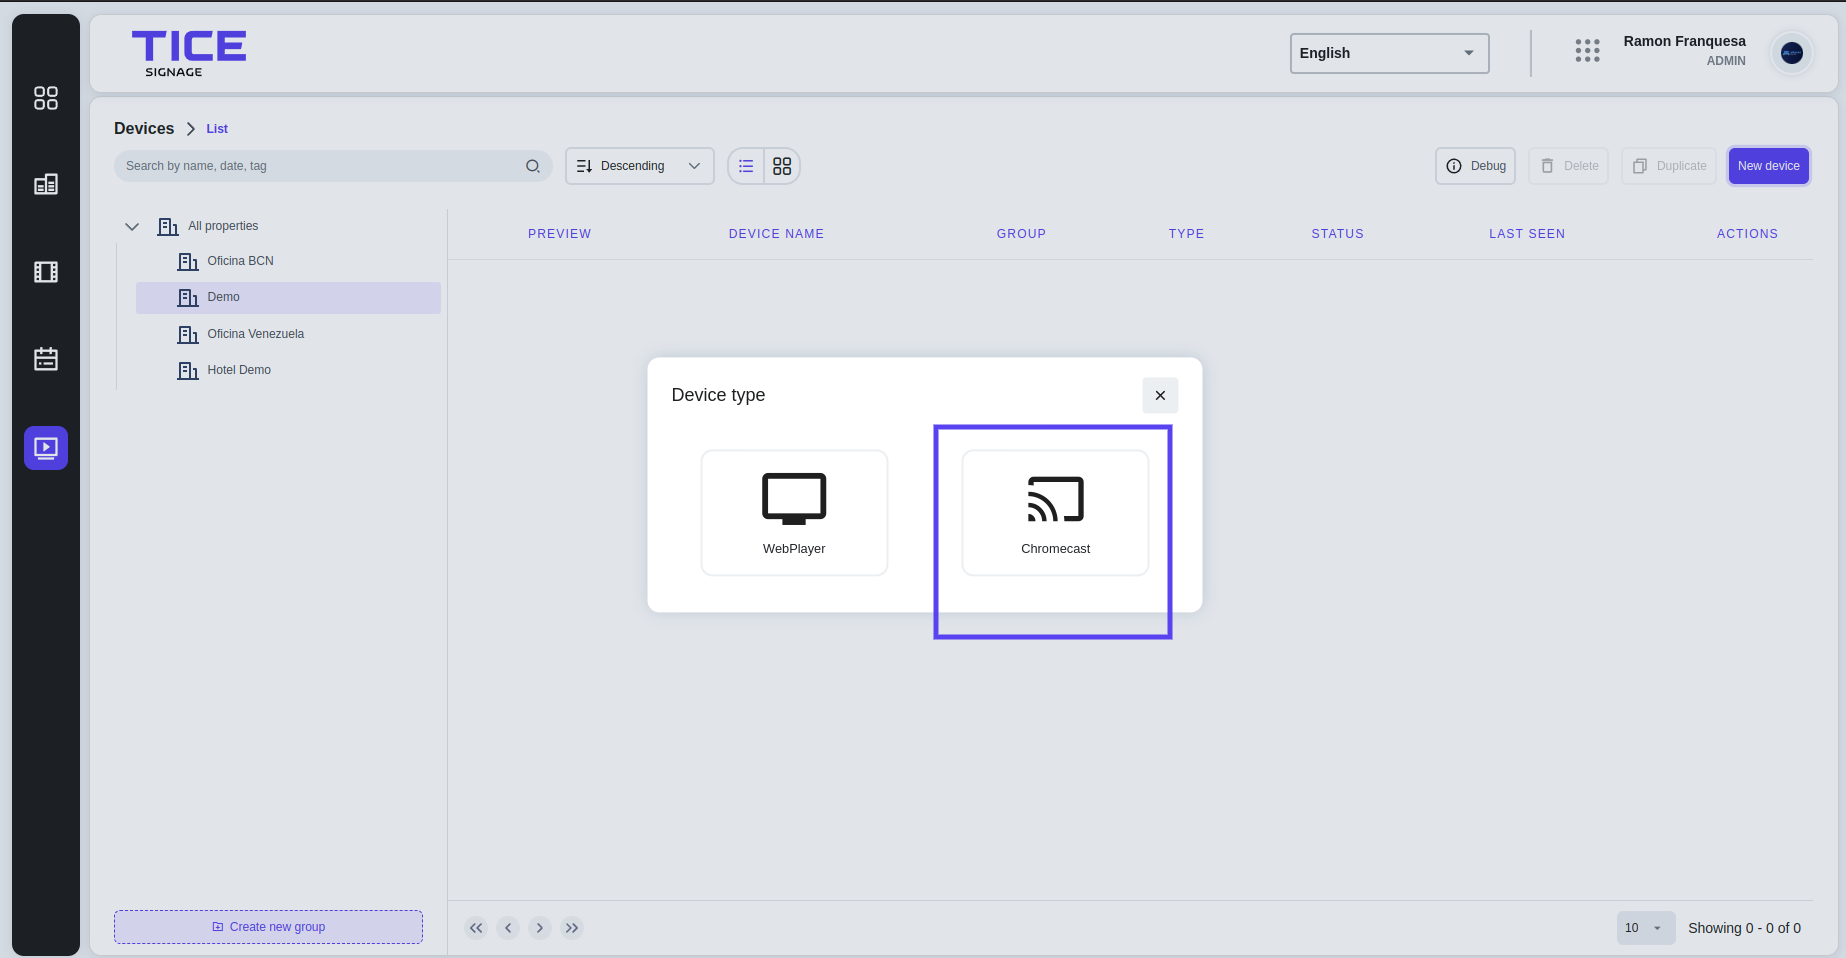Open the properties building icon in sidebar

click(x=46, y=184)
